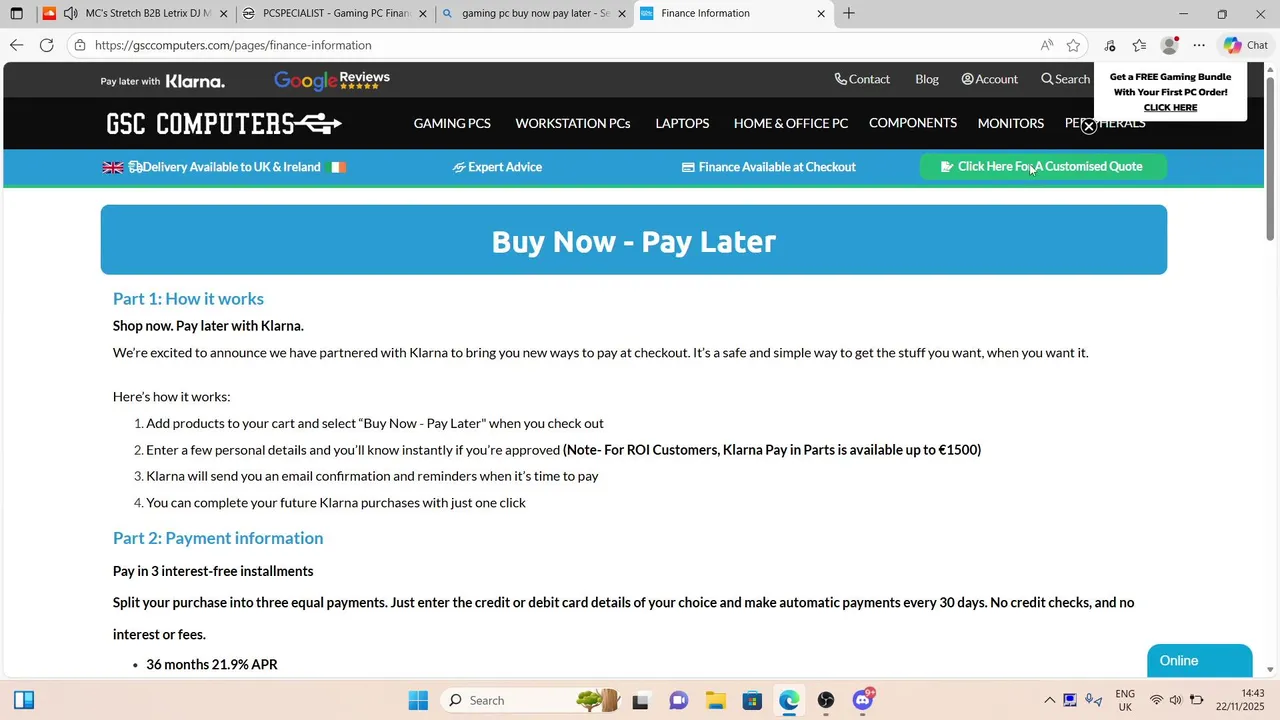The height and width of the screenshot is (720, 1280).
Task: Click the address bar URL
Action: tap(233, 45)
